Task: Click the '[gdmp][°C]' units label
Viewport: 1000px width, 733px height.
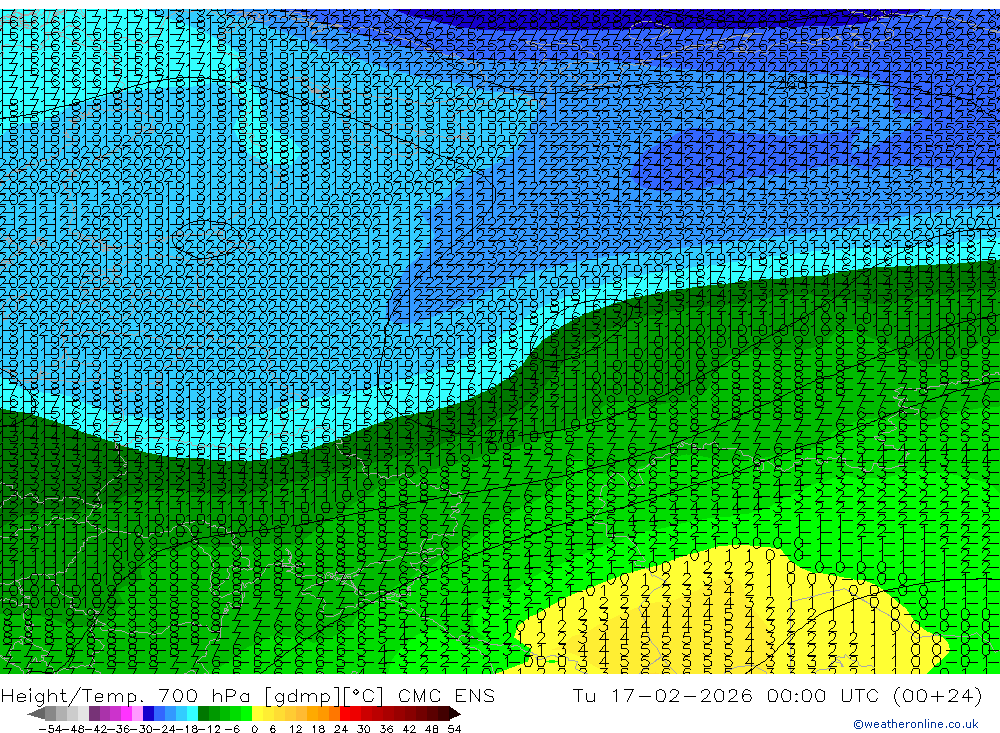Action: coord(323,696)
